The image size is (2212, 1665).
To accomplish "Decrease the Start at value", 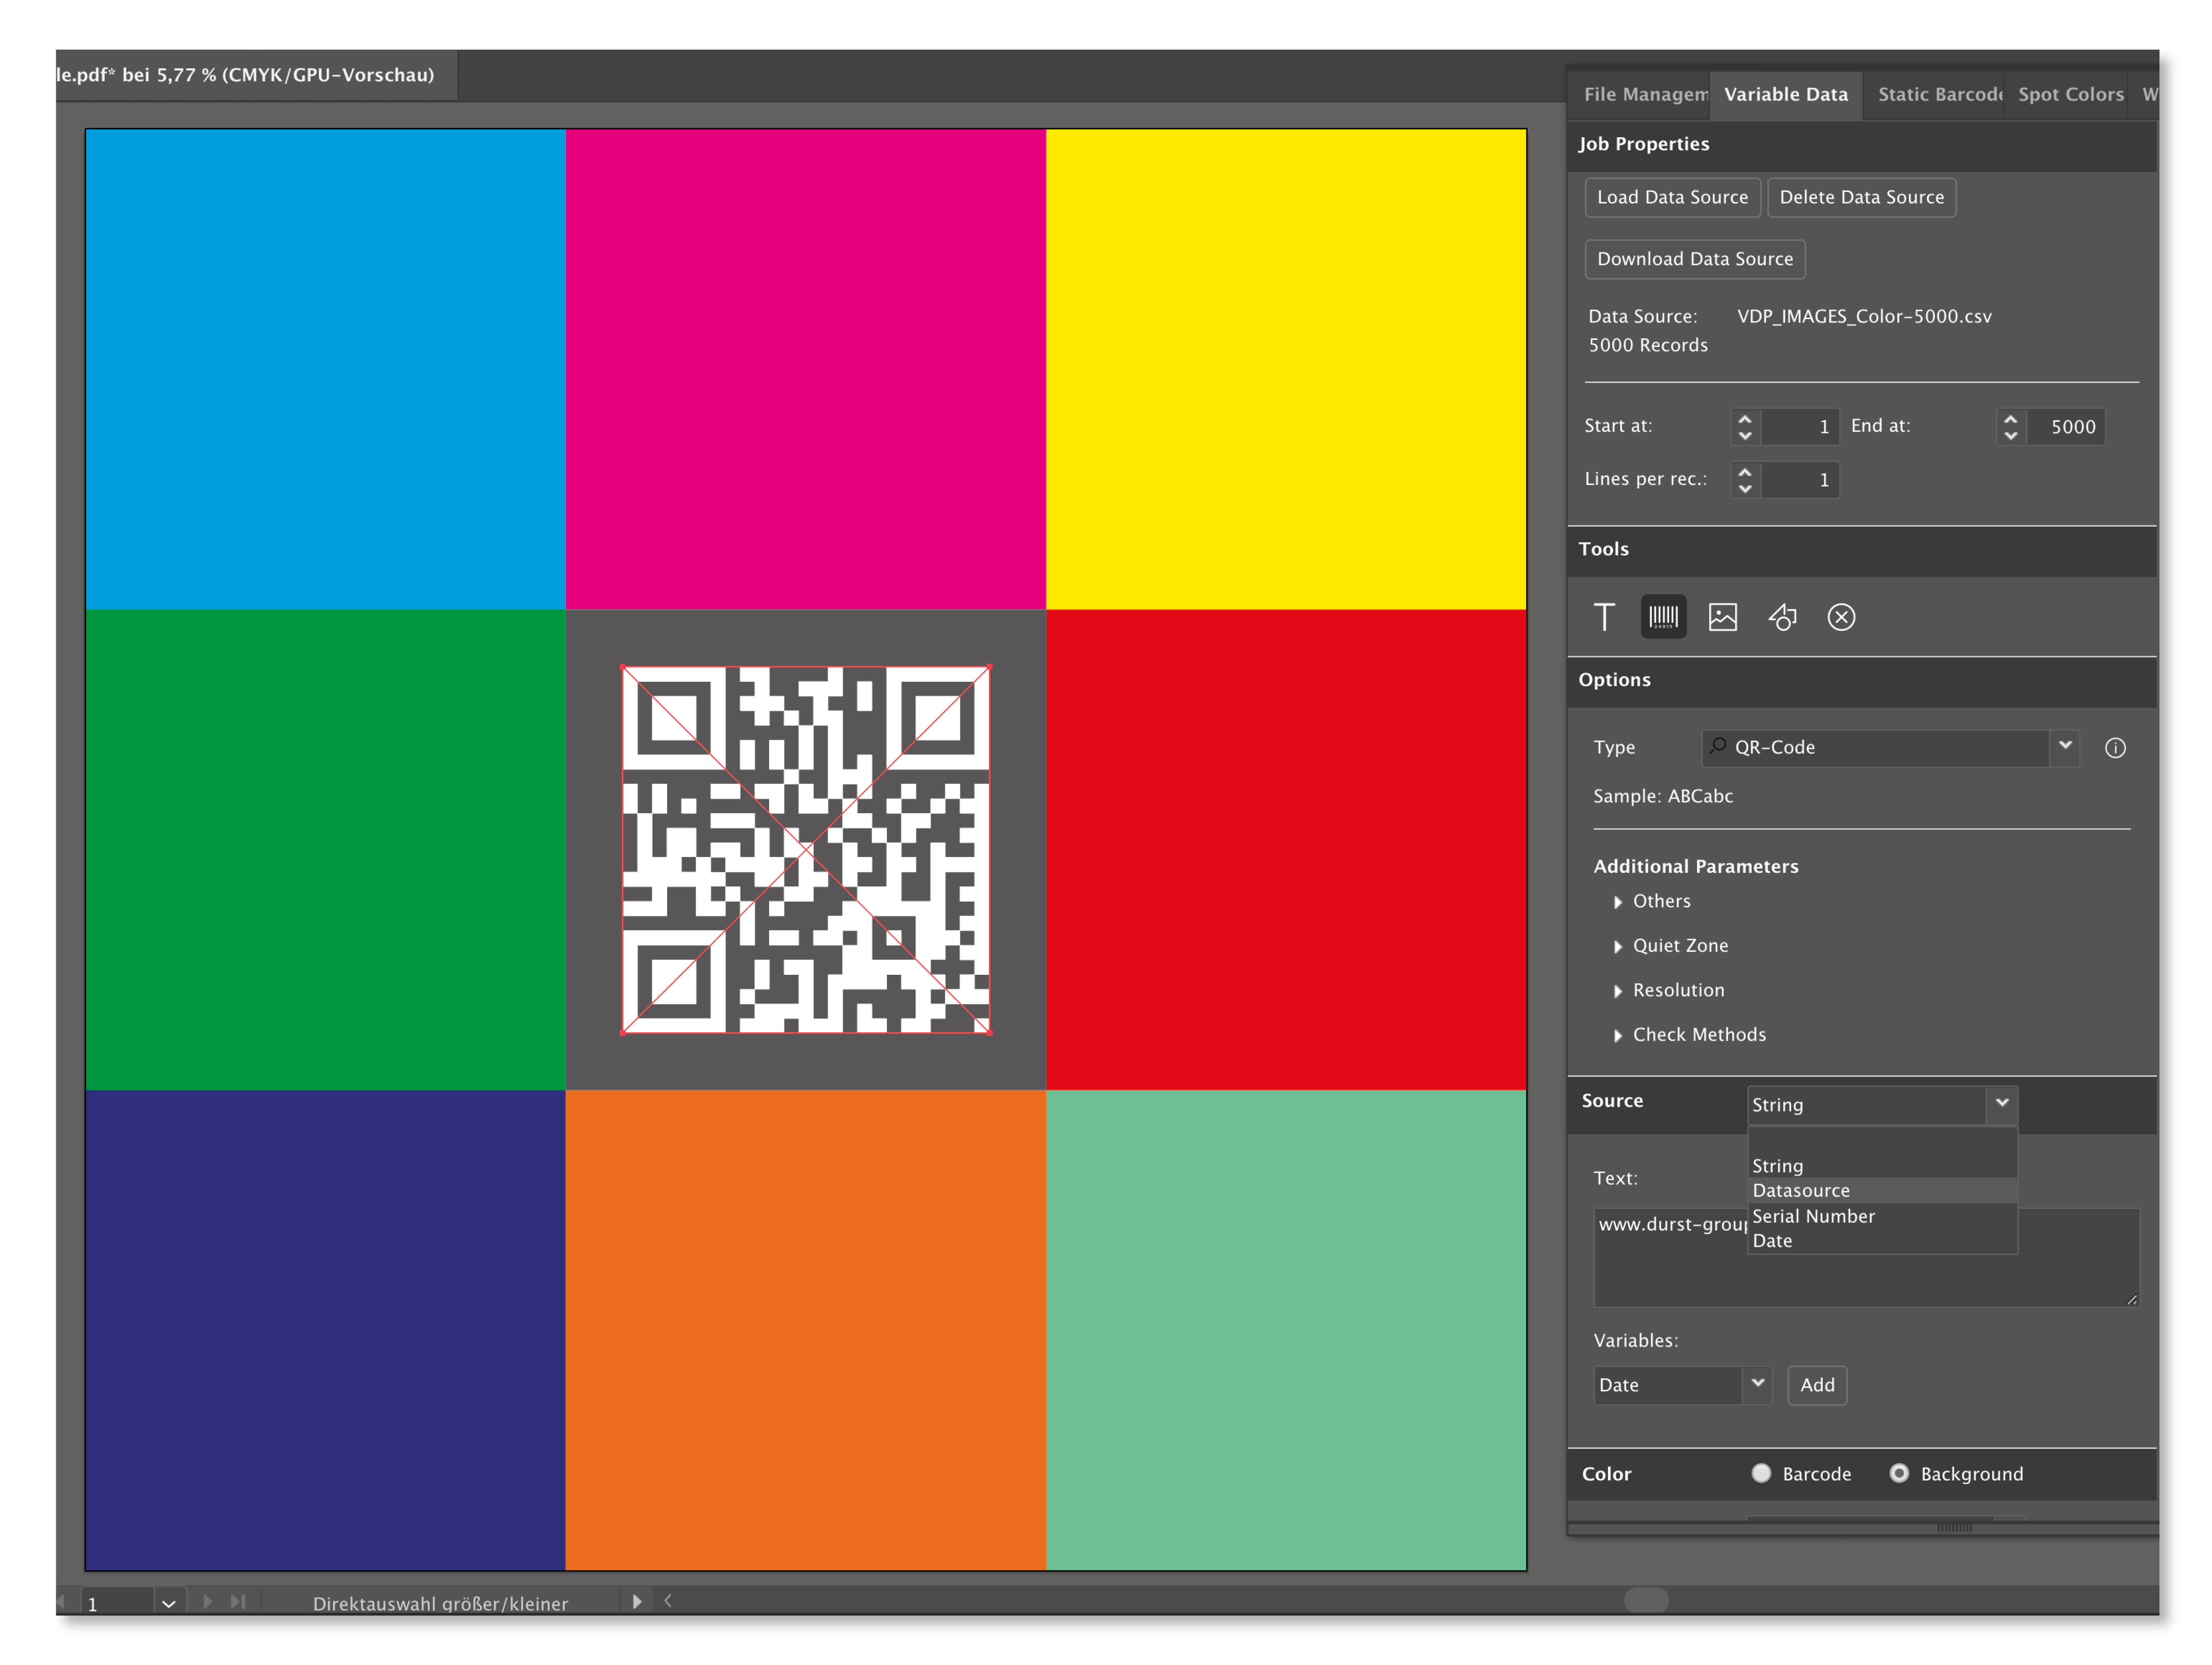I will (1745, 436).
